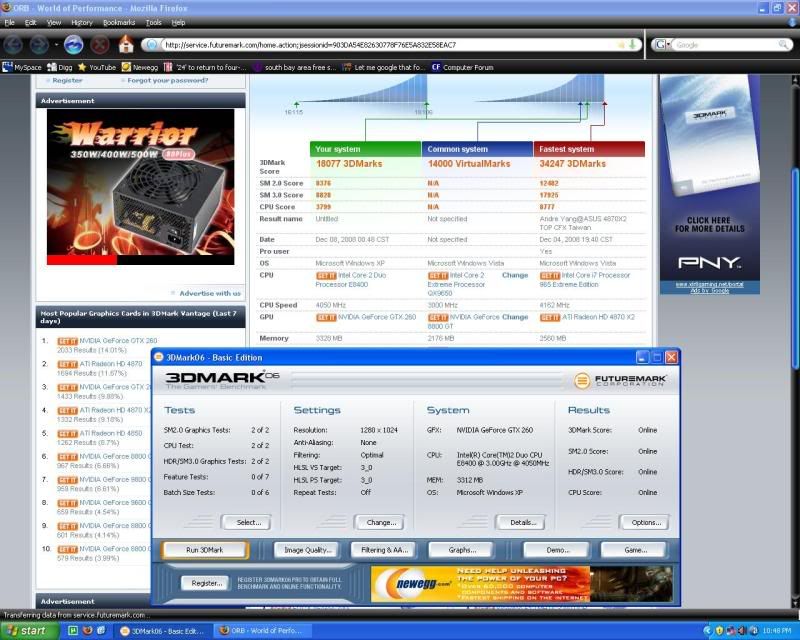This screenshot has height=640, width=800.
Task: Open the YouTube bookmark
Action: (x=96, y=67)
